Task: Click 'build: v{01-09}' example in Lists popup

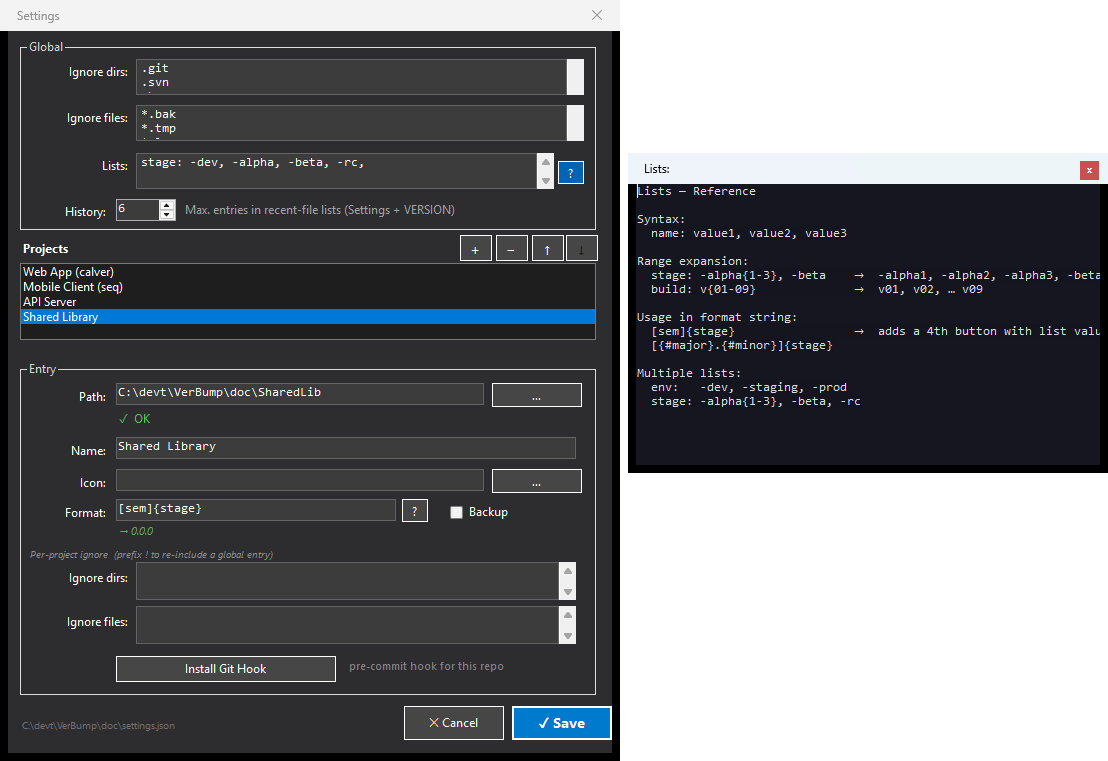Action: click(x=703, y=289)
